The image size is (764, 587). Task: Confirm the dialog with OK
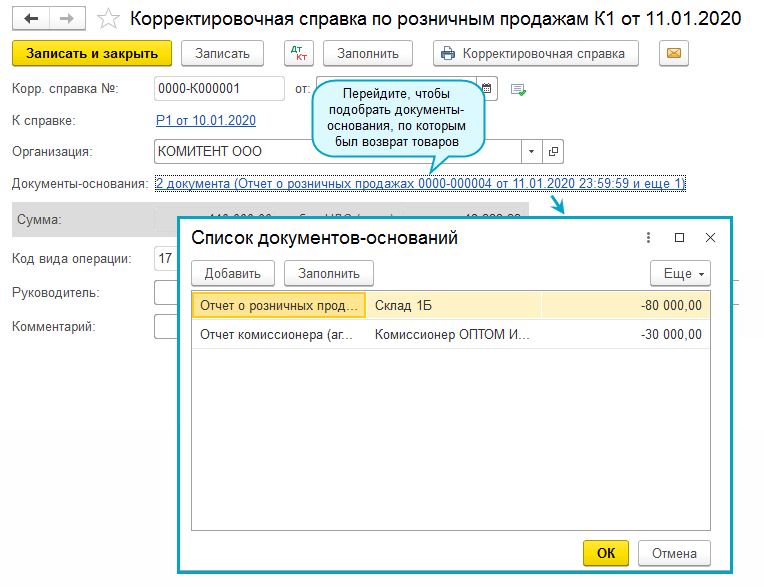tap(606, 553)
